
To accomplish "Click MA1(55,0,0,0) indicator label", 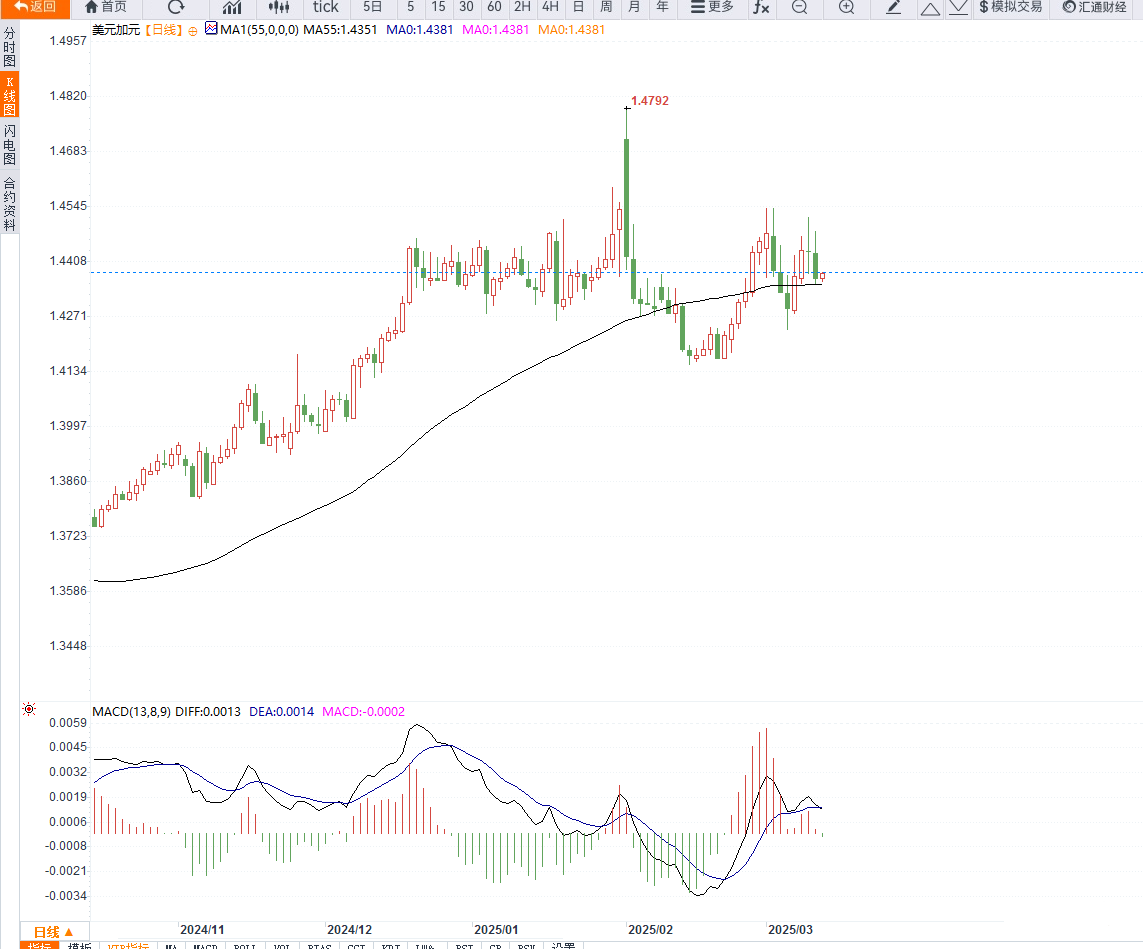I will 260,30.
